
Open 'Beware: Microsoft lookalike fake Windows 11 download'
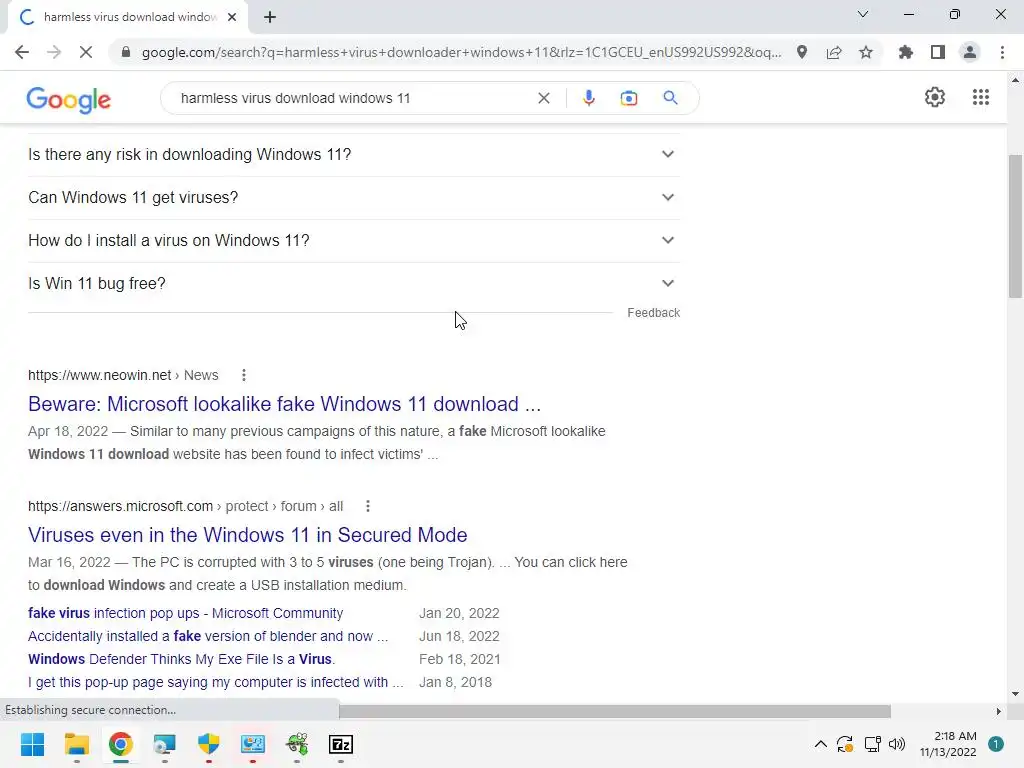click(284, 404)
